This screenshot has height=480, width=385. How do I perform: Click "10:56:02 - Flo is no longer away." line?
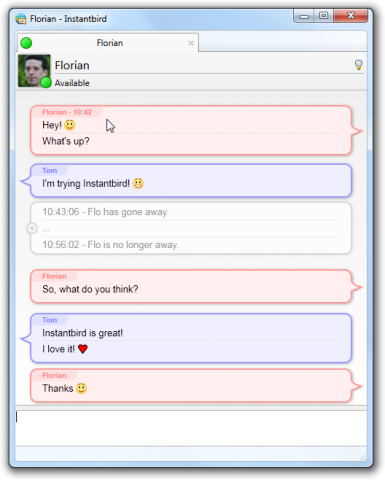click(x=110, y=245)
